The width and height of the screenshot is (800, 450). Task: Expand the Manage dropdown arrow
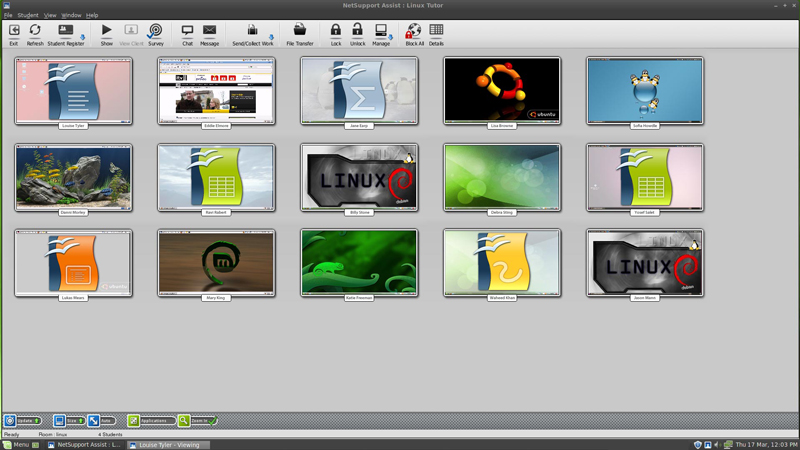point(391,38)
